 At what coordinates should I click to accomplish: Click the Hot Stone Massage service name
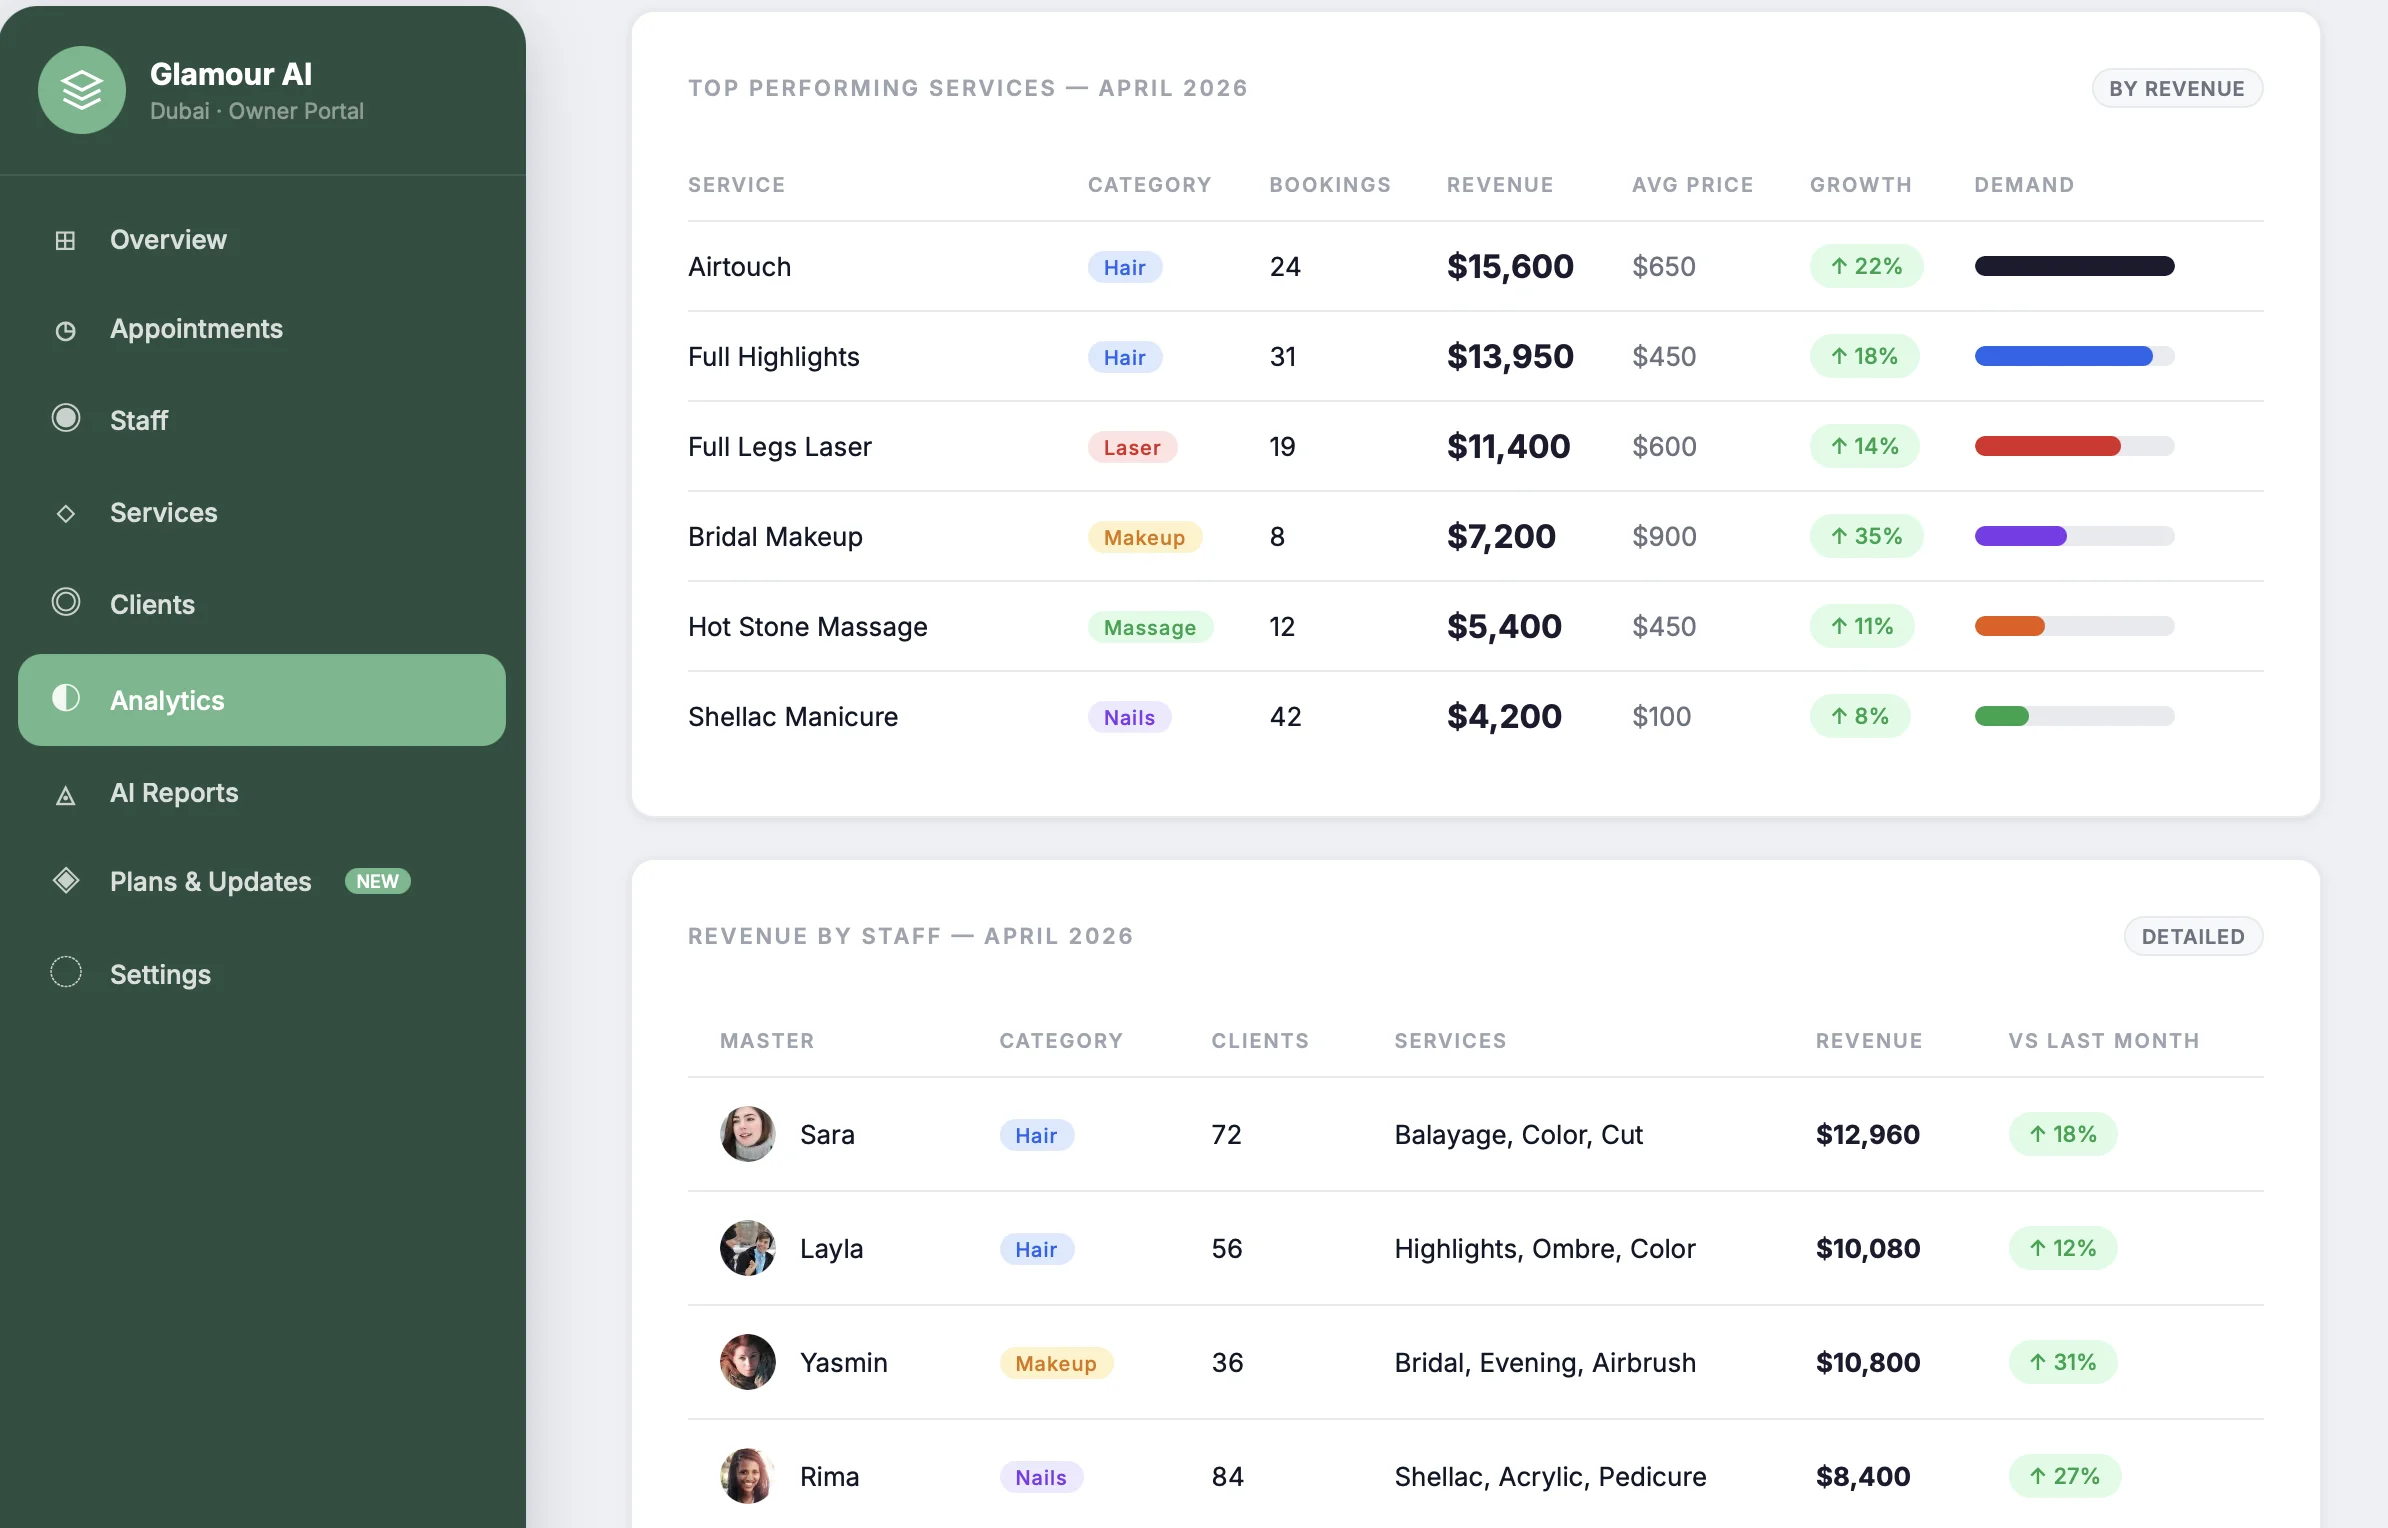[808, 626]
